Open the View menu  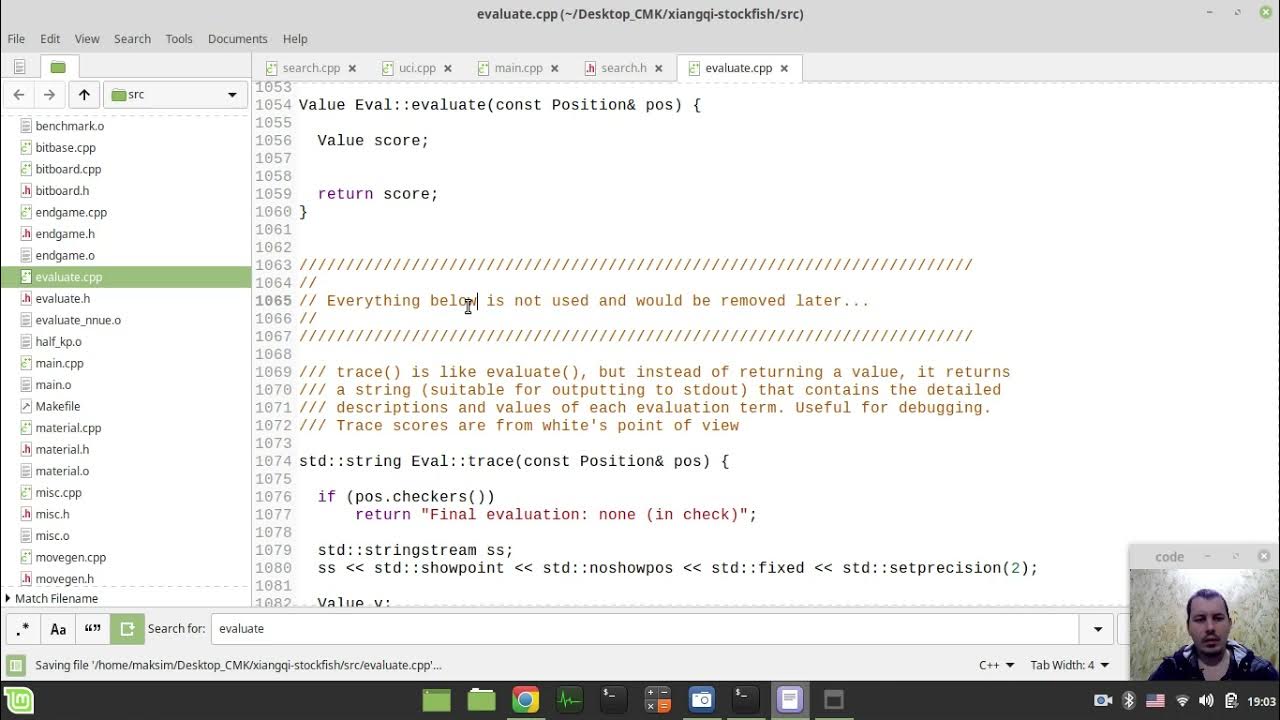tap(87, 38)
